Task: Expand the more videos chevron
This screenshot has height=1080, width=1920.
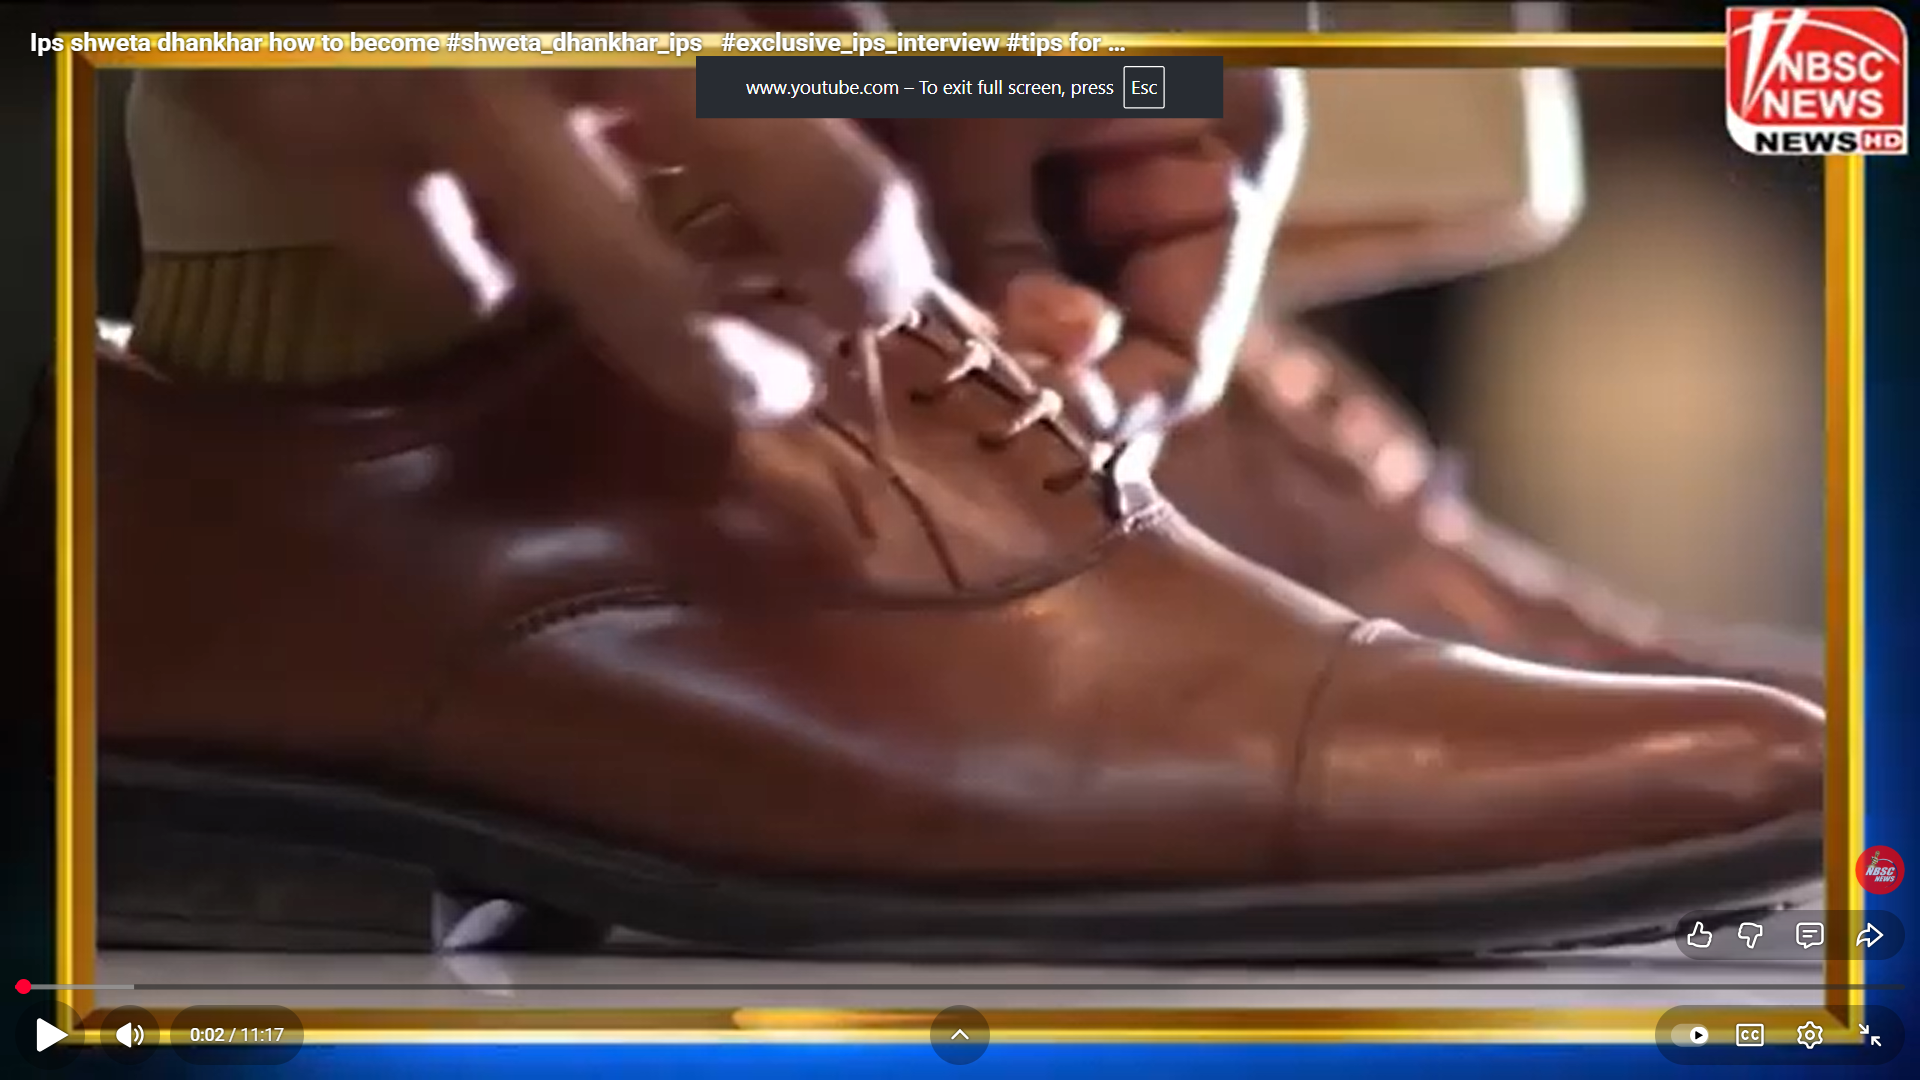Action: (x=959, y=1035)
